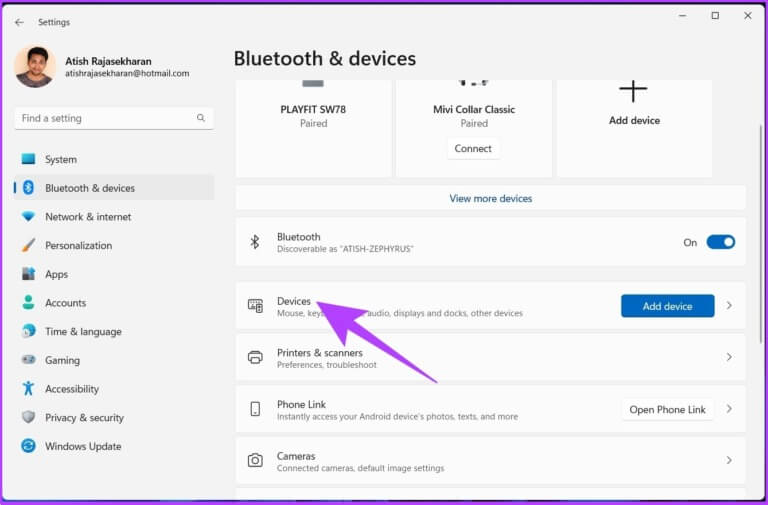
Task: Expand Devices row with the chevron
Action: click(729, 306)
